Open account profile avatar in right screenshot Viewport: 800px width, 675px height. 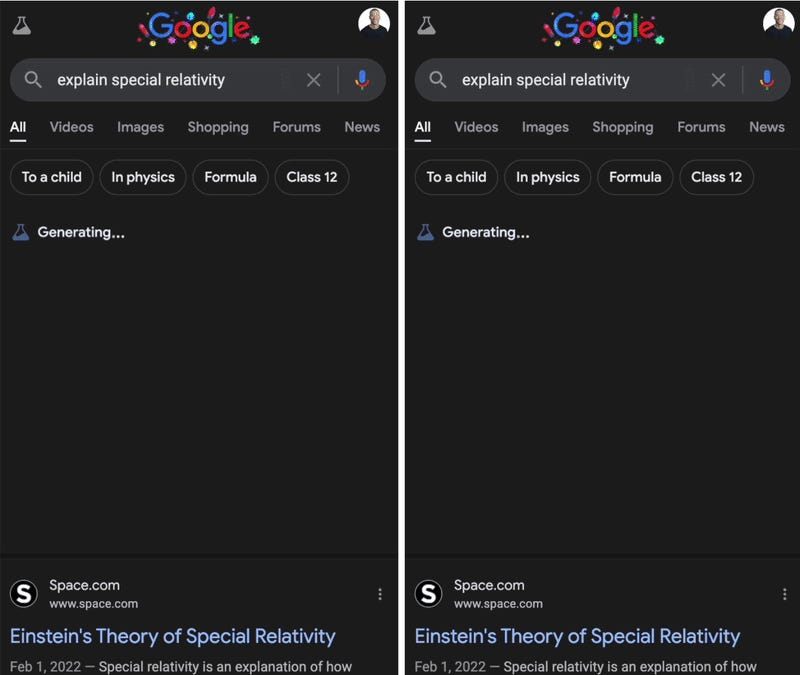point(779,23)
